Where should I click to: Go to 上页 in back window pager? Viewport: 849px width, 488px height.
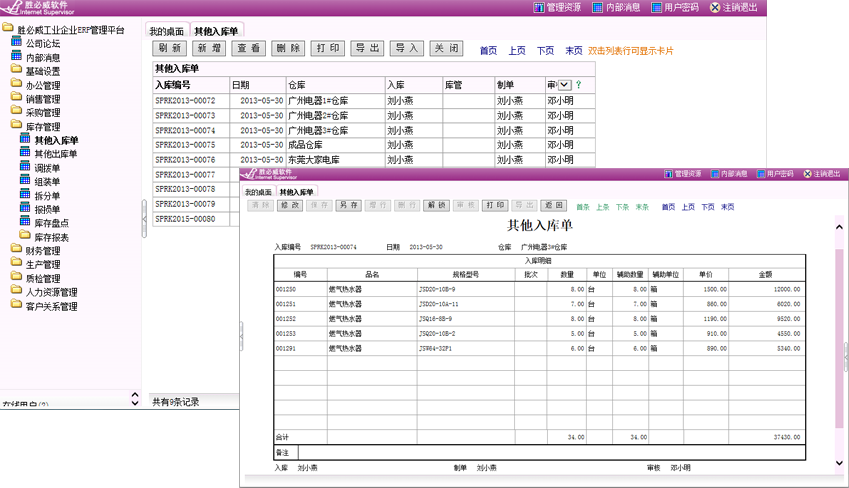click(x=517, y=50)
